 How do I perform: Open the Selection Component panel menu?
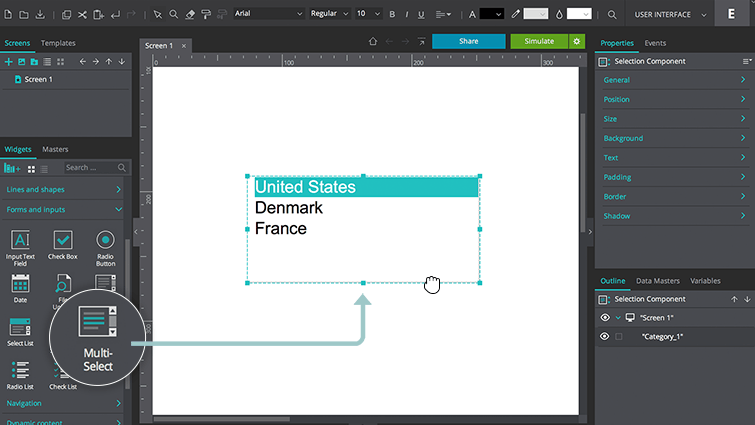747,61
